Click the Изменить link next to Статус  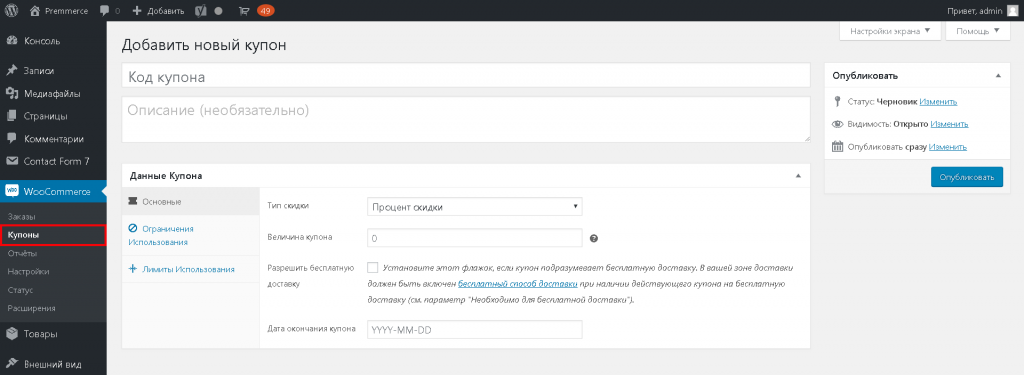938,102
